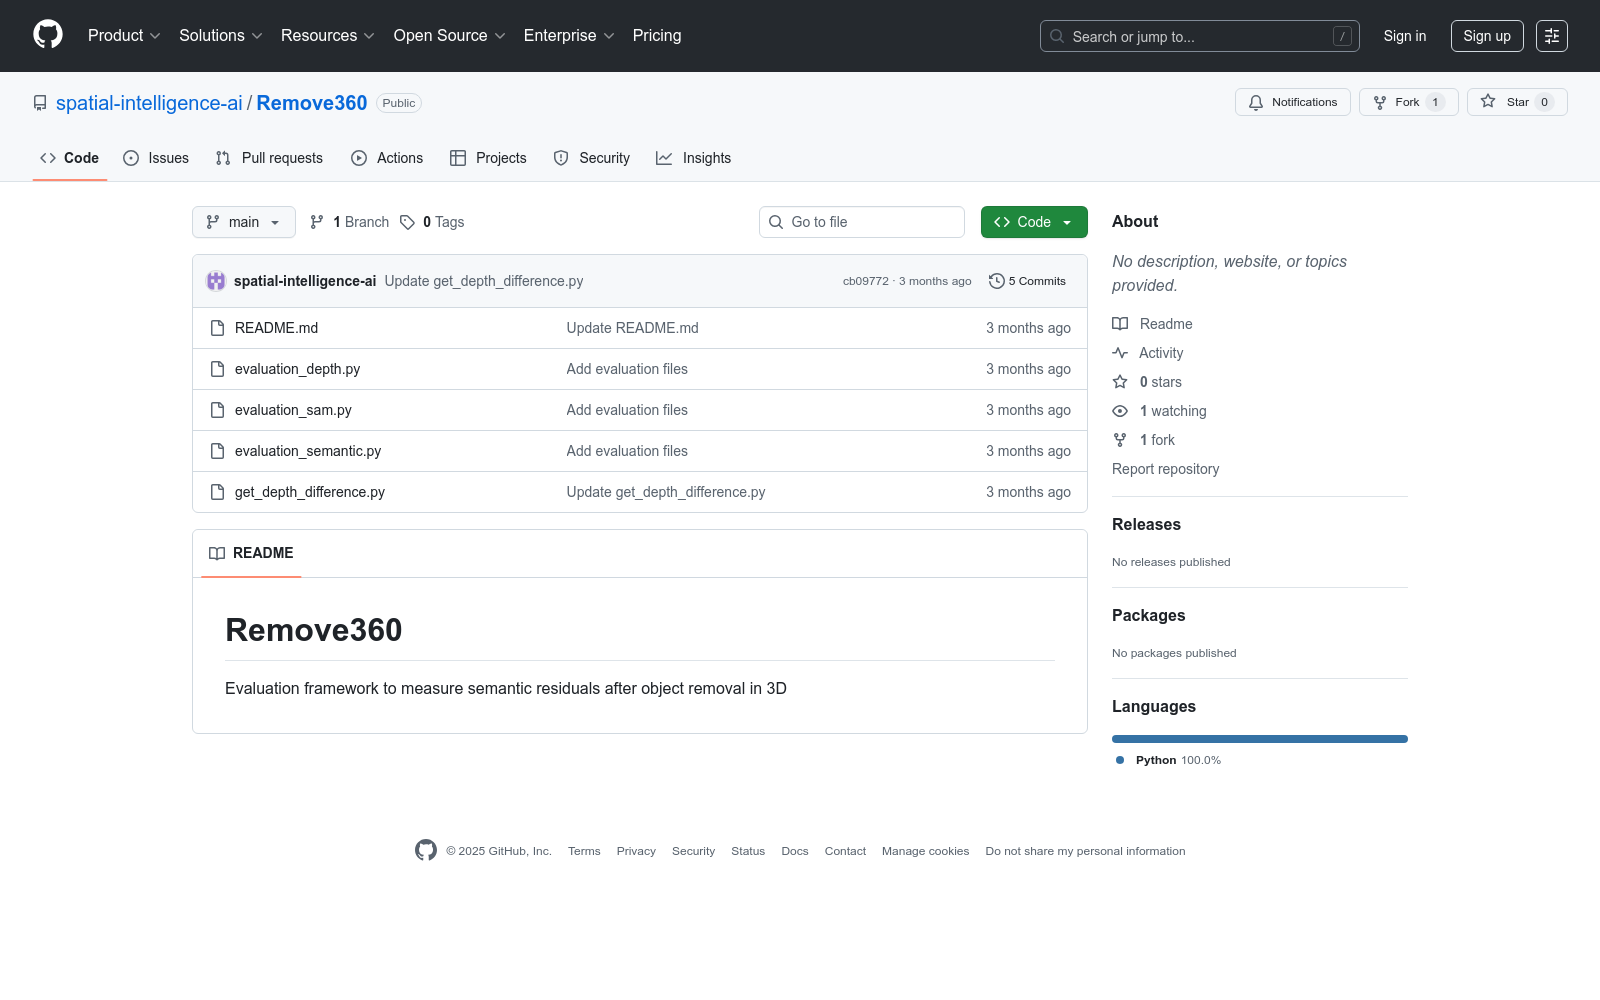Image resolution: width=1600 pixels, height=1000 pixels.
Task: Click the get_depth_difference.py file icon
Action: click(217, 492)
